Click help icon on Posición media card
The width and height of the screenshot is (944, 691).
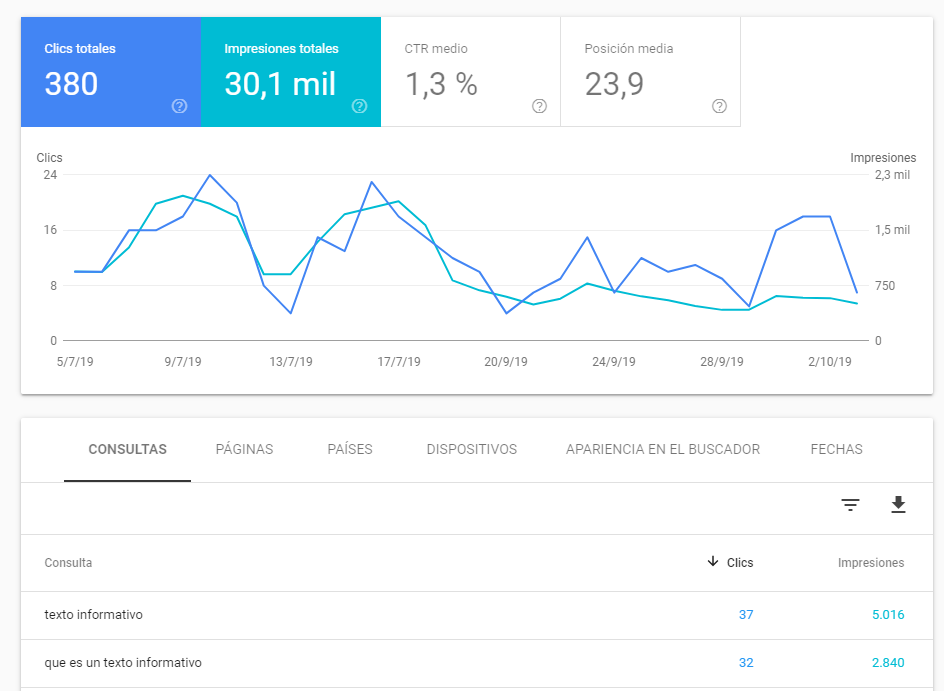click(x=719, y=106)
